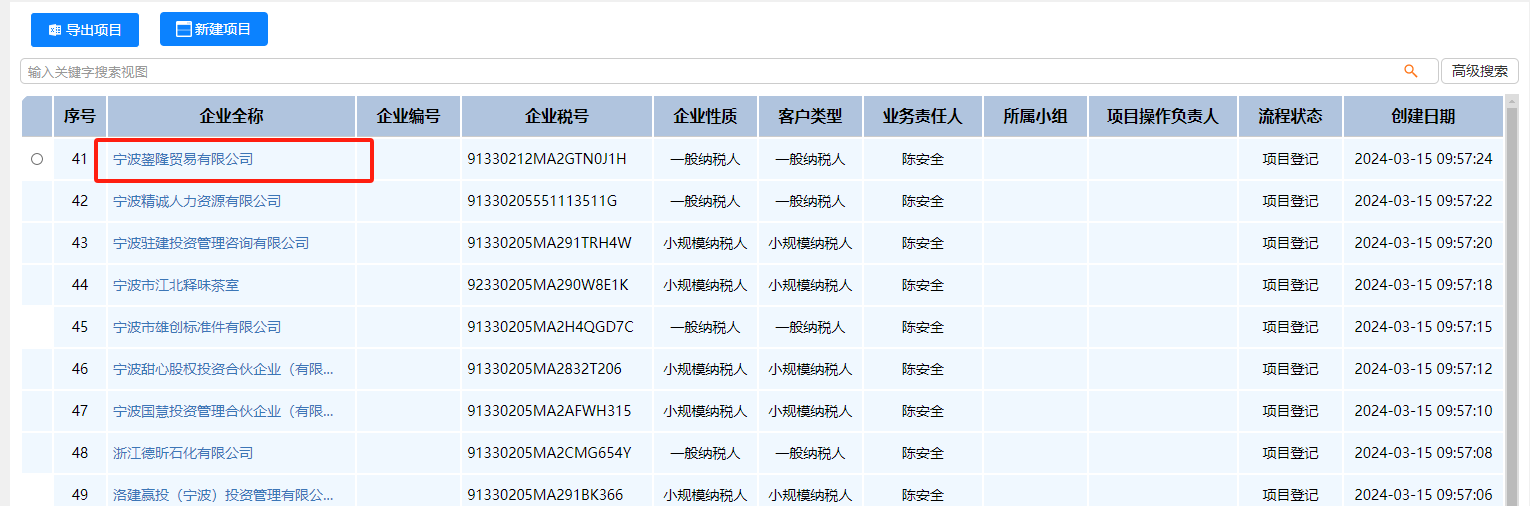Viewport: 1530px width, 506px height.
Task: Open 宁波市雄创标准件有限公司 link
Action: [x=197, y=327]
